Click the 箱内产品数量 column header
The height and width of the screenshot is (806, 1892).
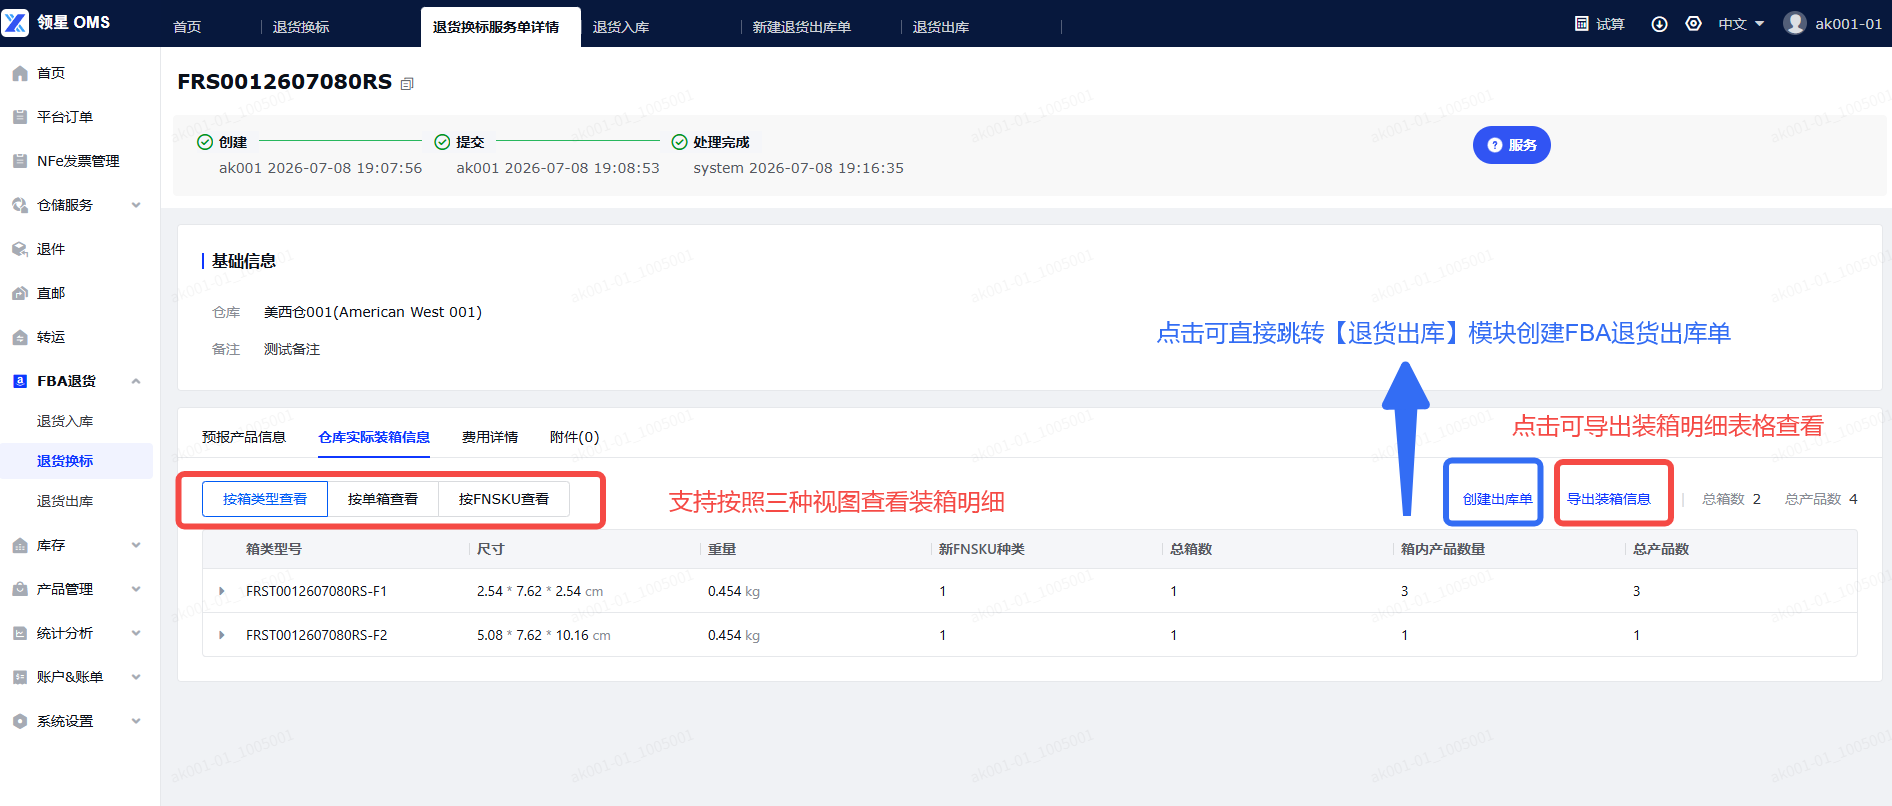click(x=1443, y=549)
